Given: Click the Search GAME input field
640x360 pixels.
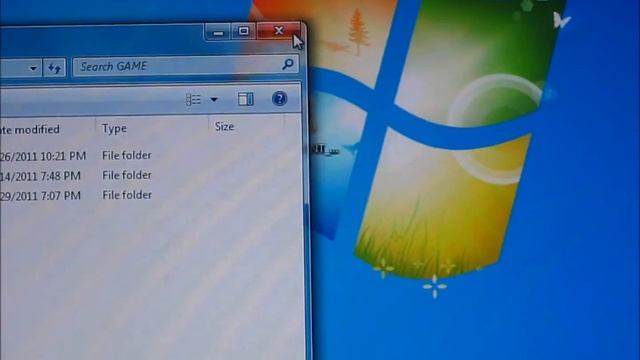Looking at the screenshot, I should point(186,66).
